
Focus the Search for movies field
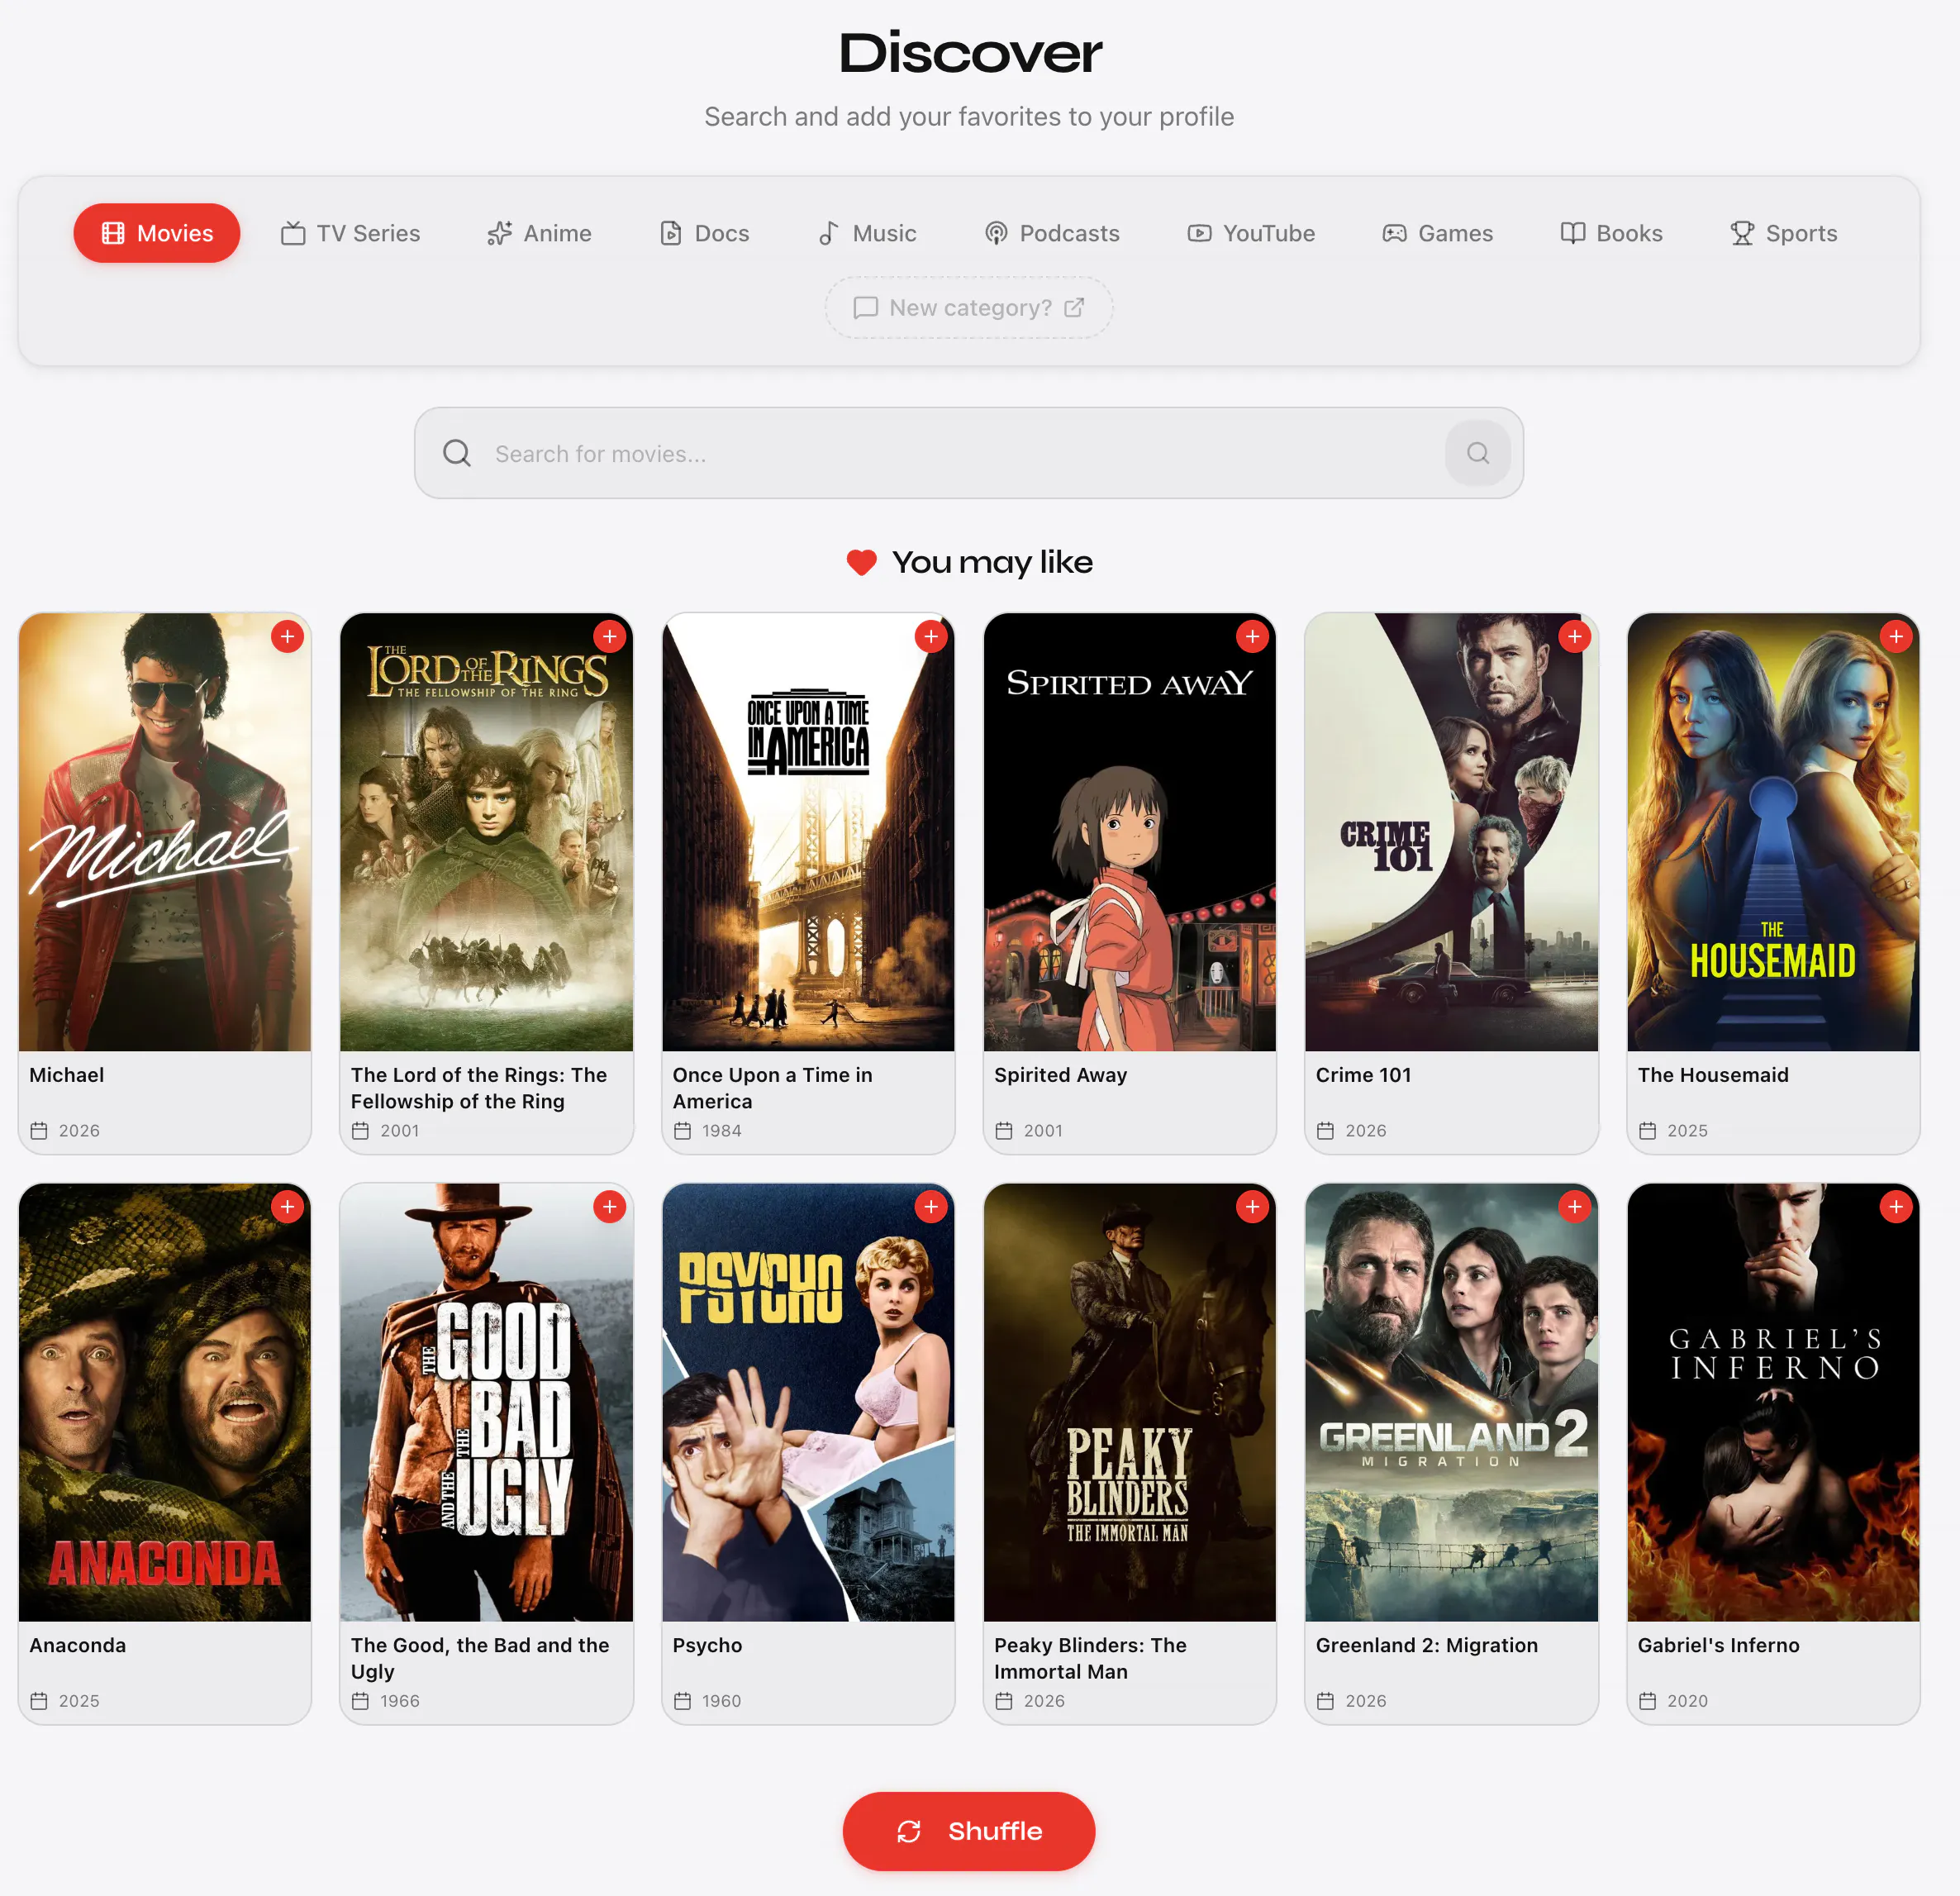click(x=969, y=453)
